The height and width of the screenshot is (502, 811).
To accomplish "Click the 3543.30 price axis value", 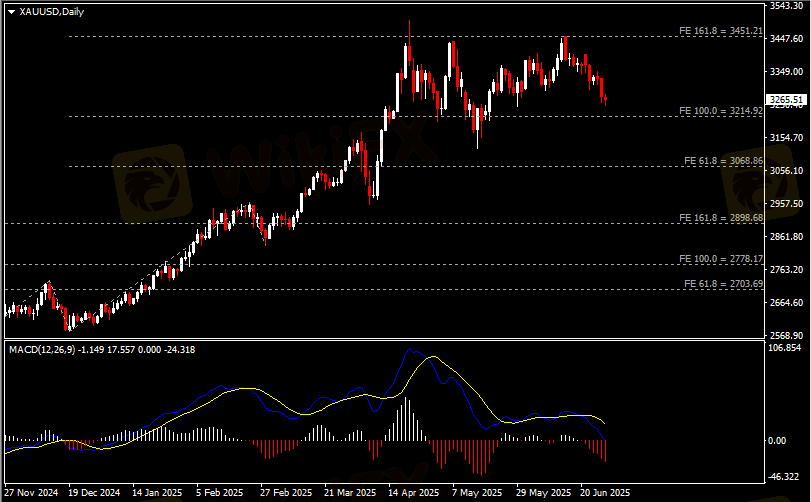I will tap(786, 6).
